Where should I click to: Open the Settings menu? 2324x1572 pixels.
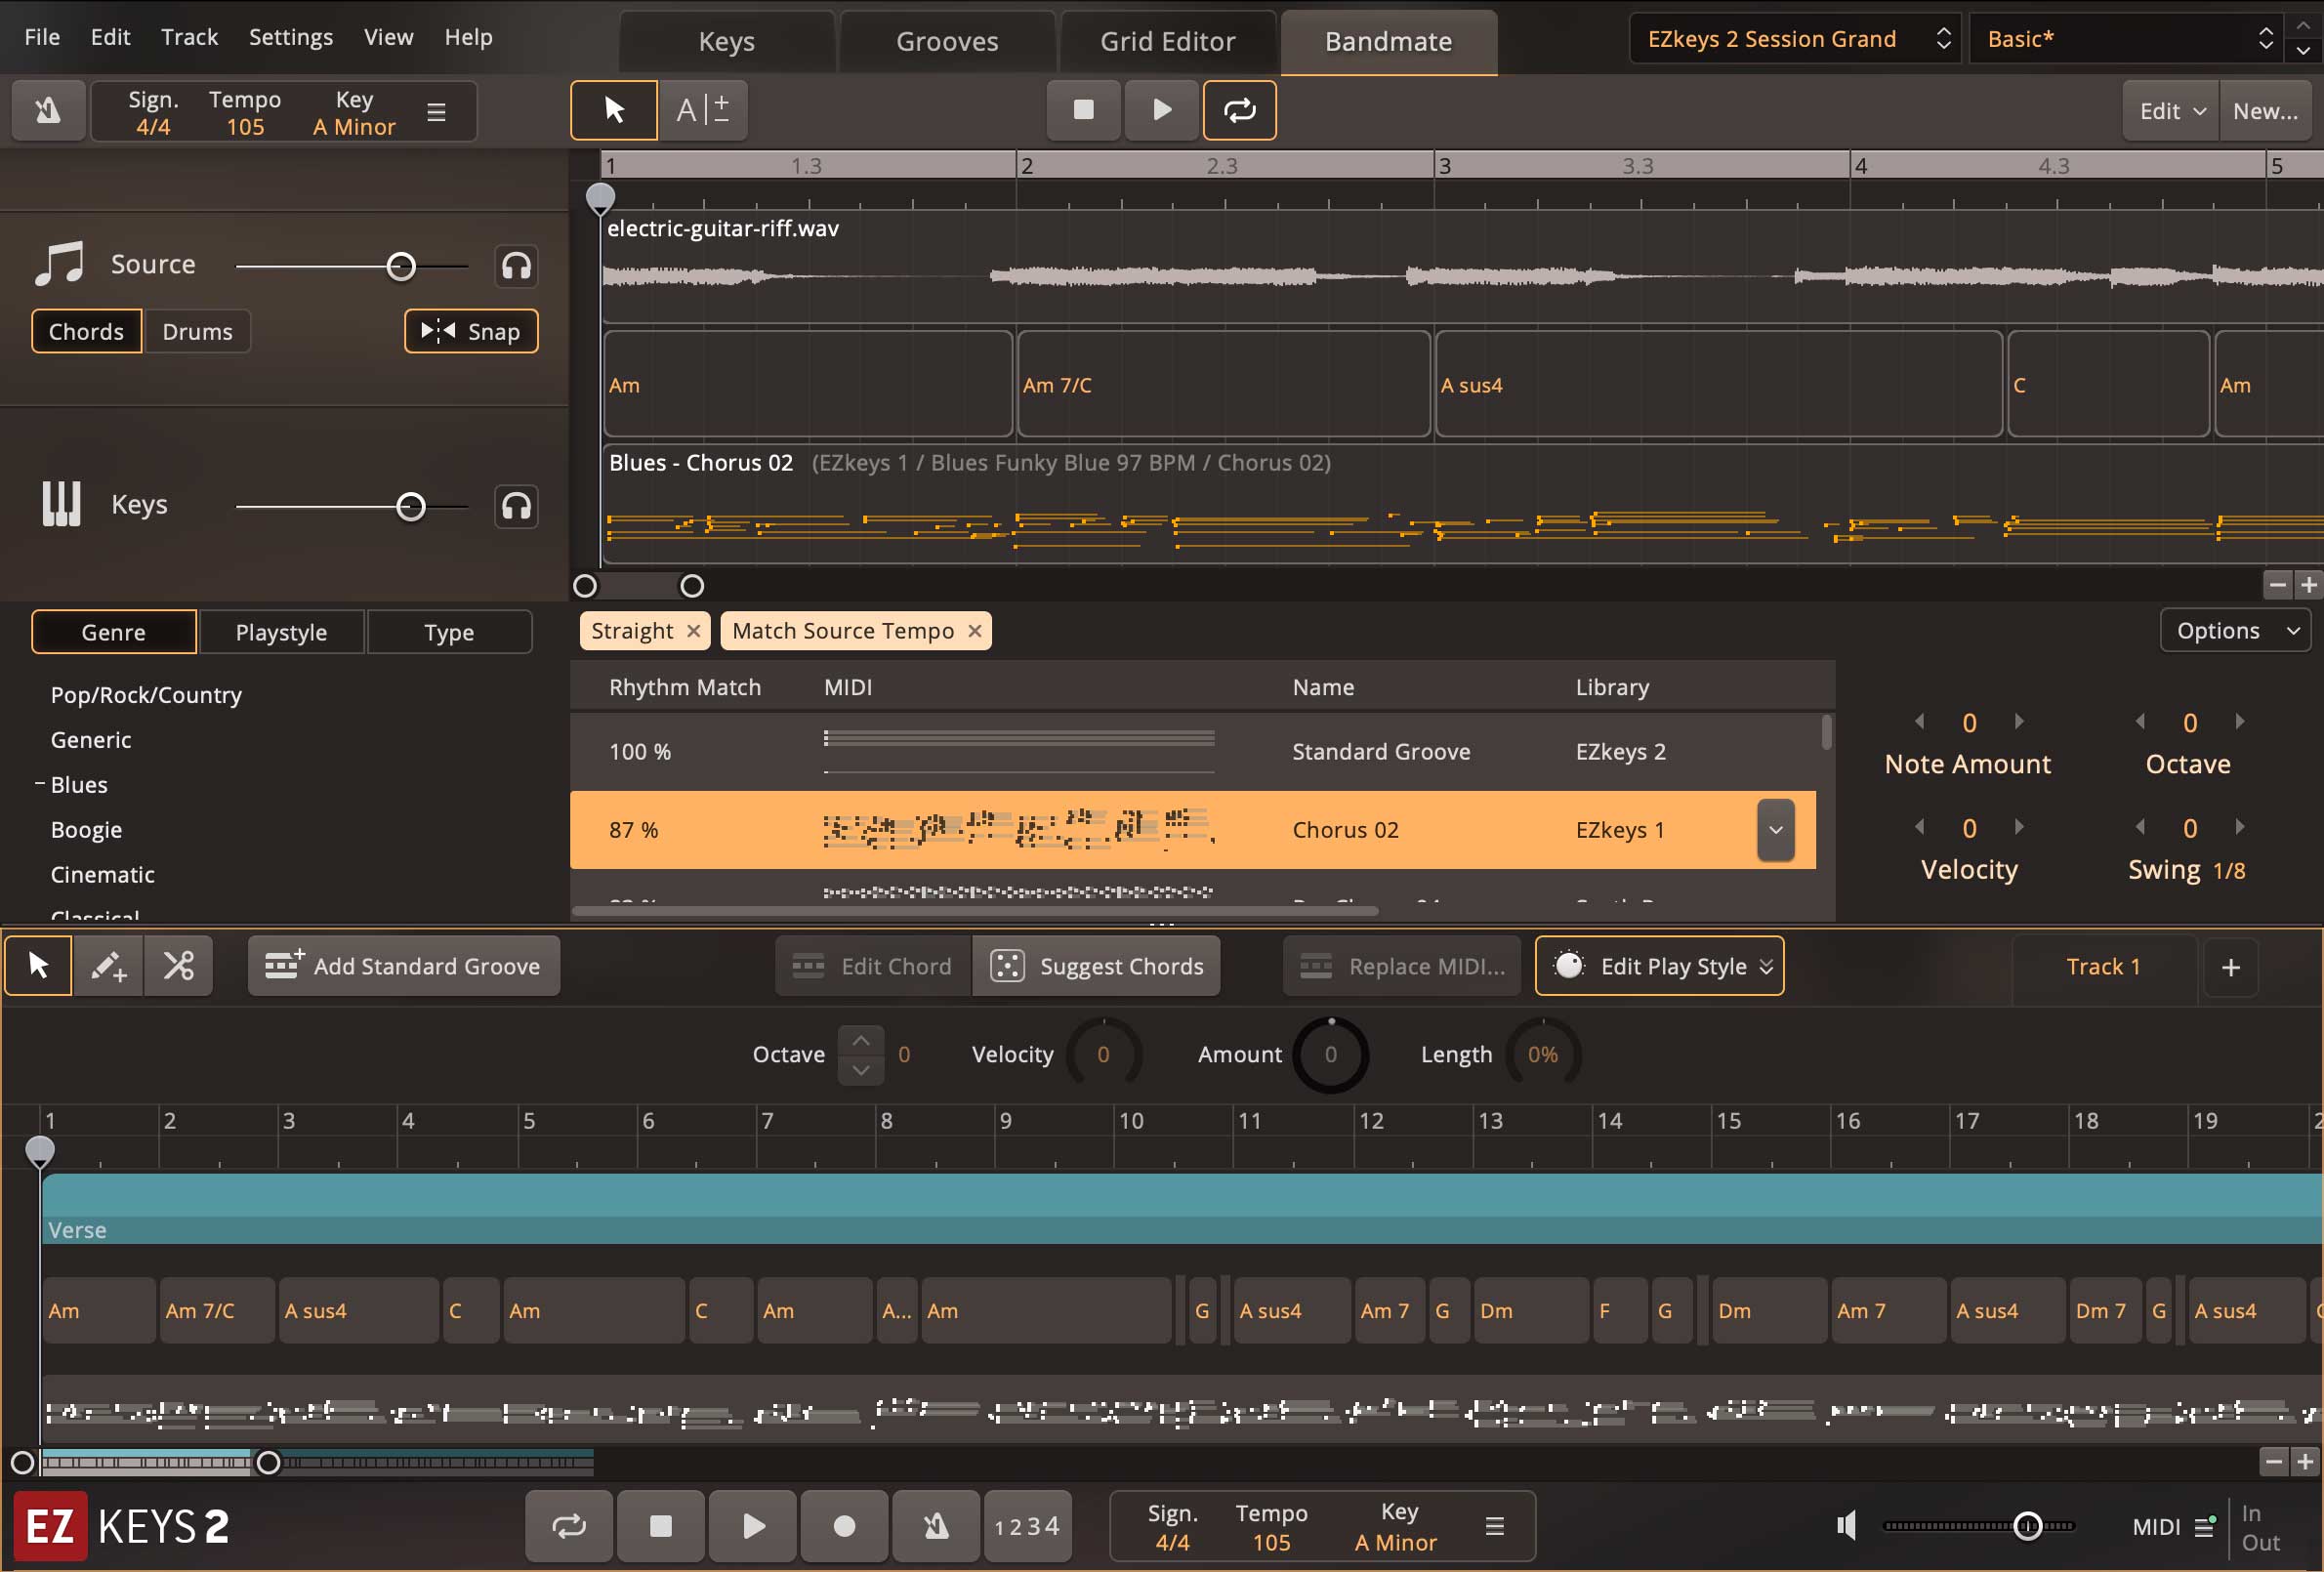pyautogui.click(x=290, y=37)
